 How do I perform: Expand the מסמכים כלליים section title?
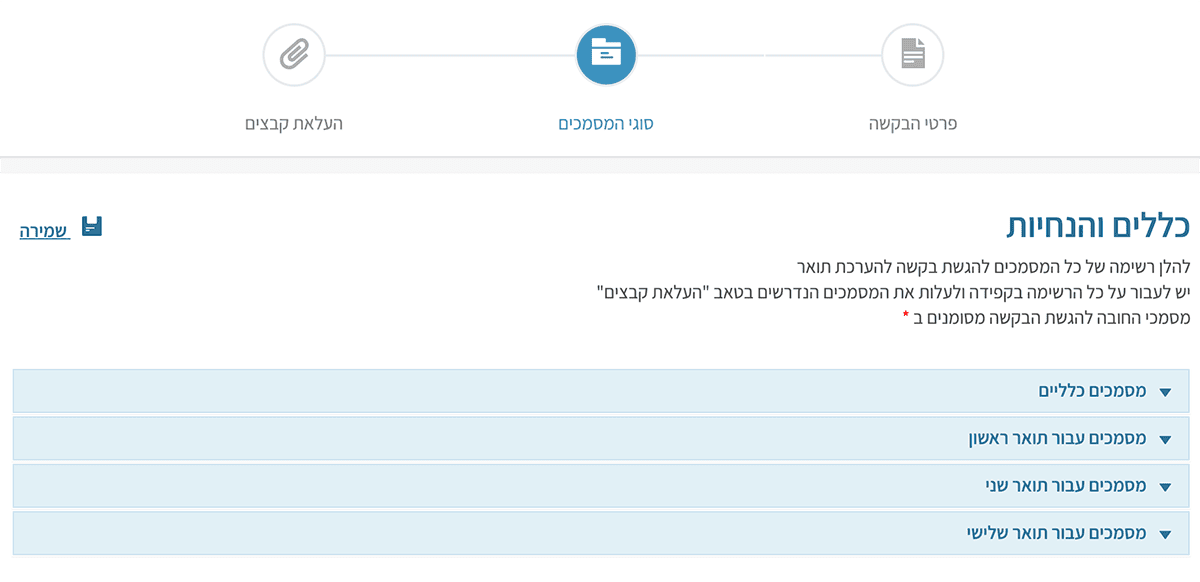pyautogui.click(x=1092, y=391)
